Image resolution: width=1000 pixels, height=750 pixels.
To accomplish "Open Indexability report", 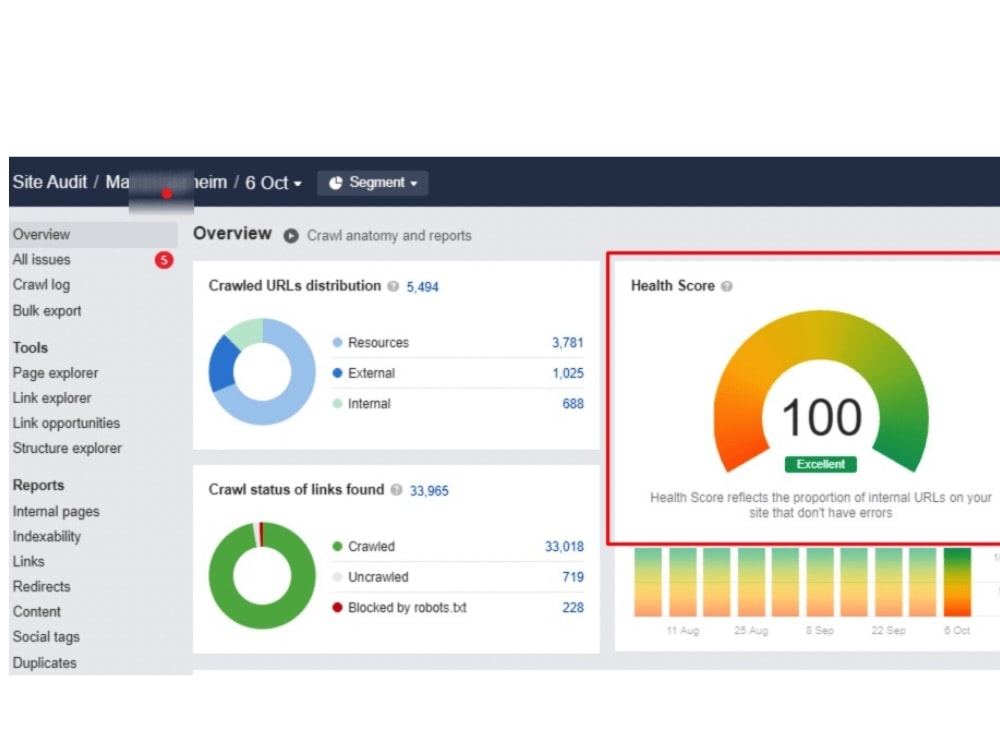I will [x=47, y=536].
